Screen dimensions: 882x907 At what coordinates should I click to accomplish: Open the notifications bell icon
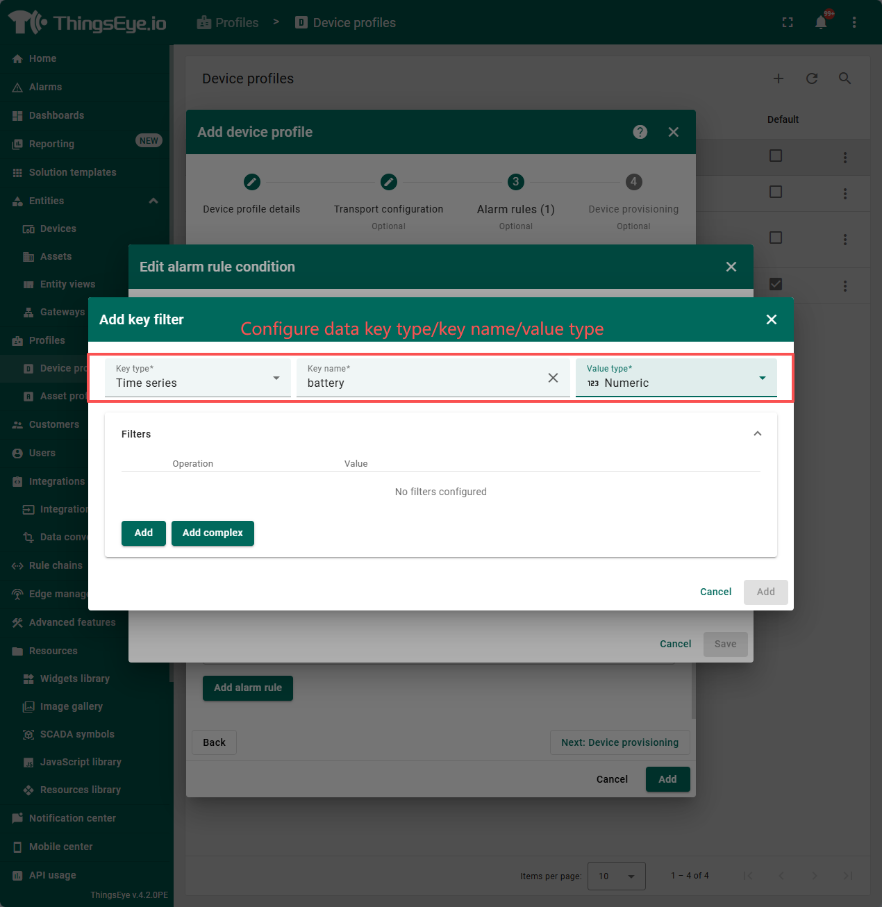(821, 22)
